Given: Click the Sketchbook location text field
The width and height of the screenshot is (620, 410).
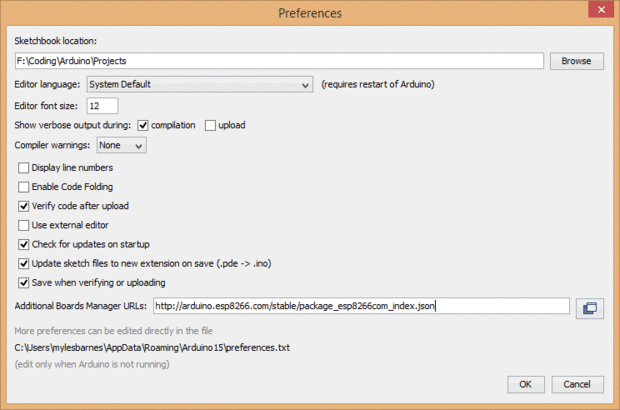Looking at the screenshot, I should pos(278,61).
